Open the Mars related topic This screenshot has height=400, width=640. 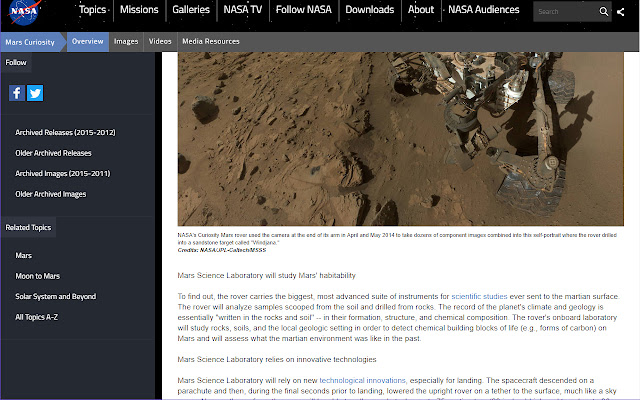click(x=24, y=256)
